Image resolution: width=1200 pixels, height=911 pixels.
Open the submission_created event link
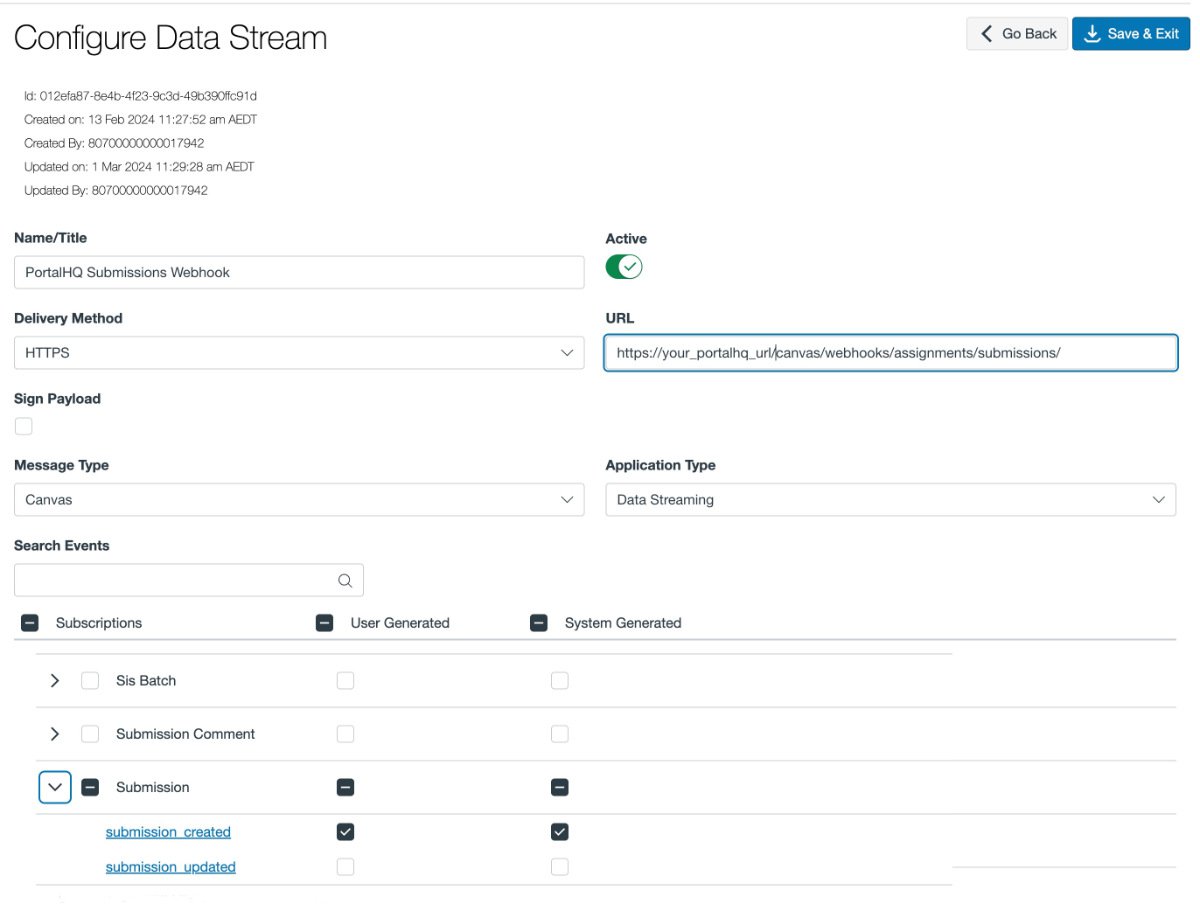click(x=168, y=832)
